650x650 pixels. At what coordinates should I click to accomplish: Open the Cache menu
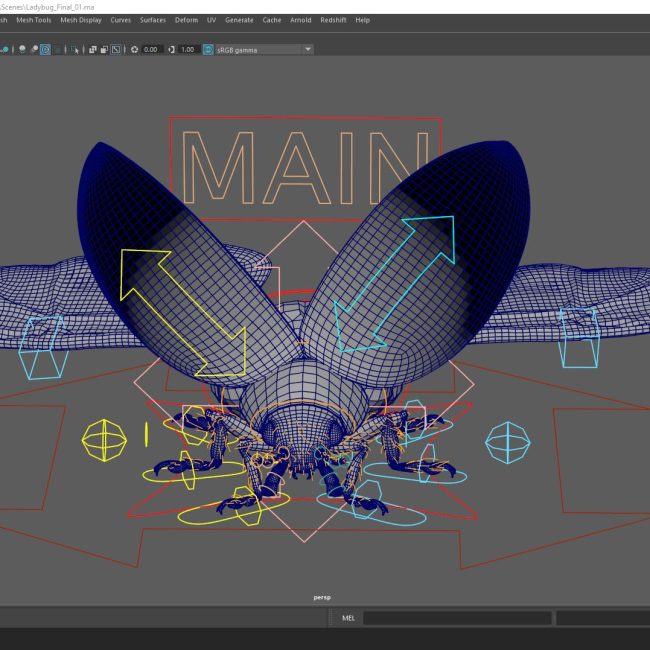coord(272,20)
